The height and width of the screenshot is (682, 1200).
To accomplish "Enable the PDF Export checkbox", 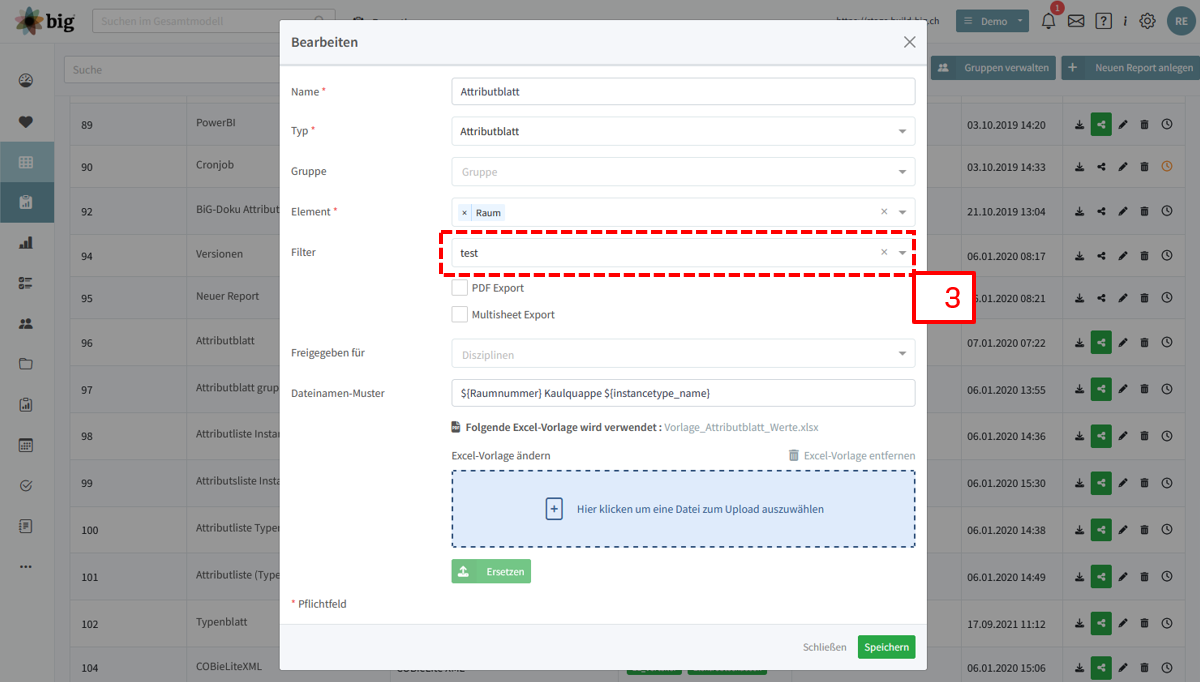I will (x=460, y=288).
